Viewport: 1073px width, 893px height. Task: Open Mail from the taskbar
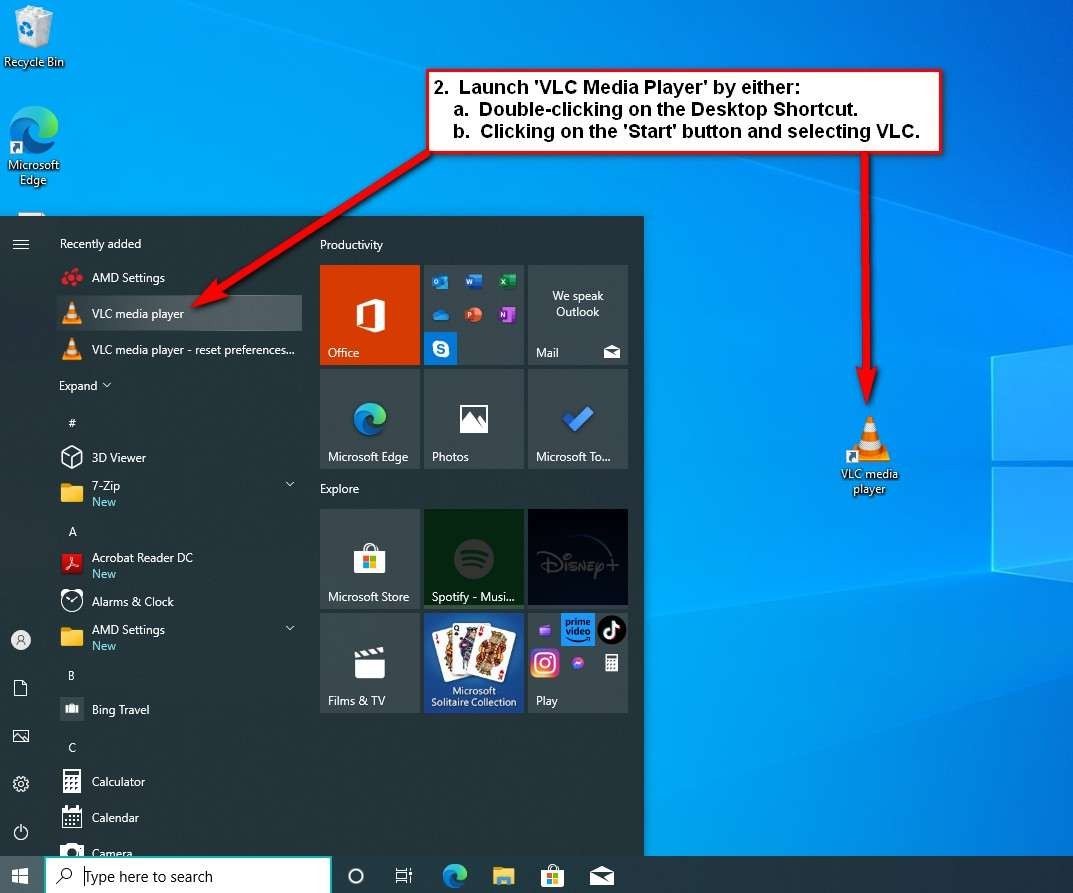602,875
